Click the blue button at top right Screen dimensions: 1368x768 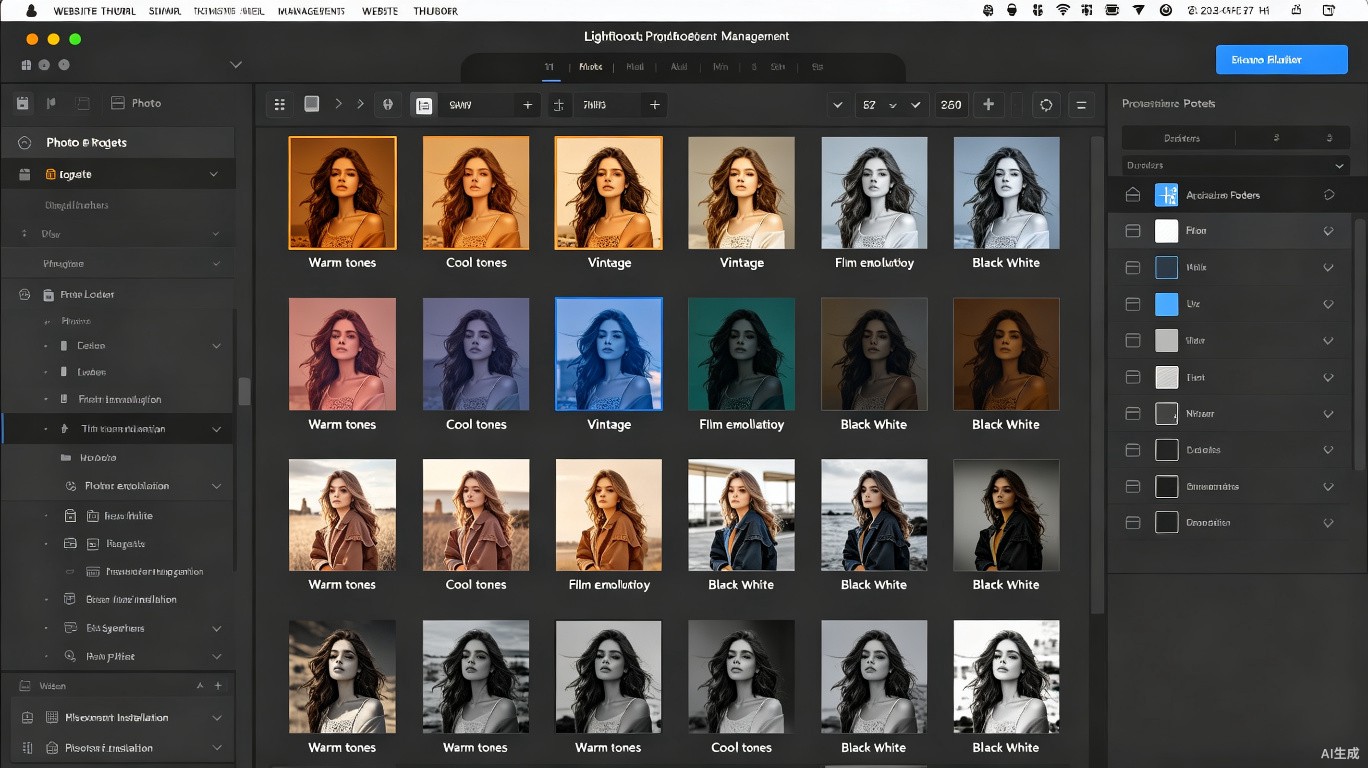click(x=1281, y=60)
